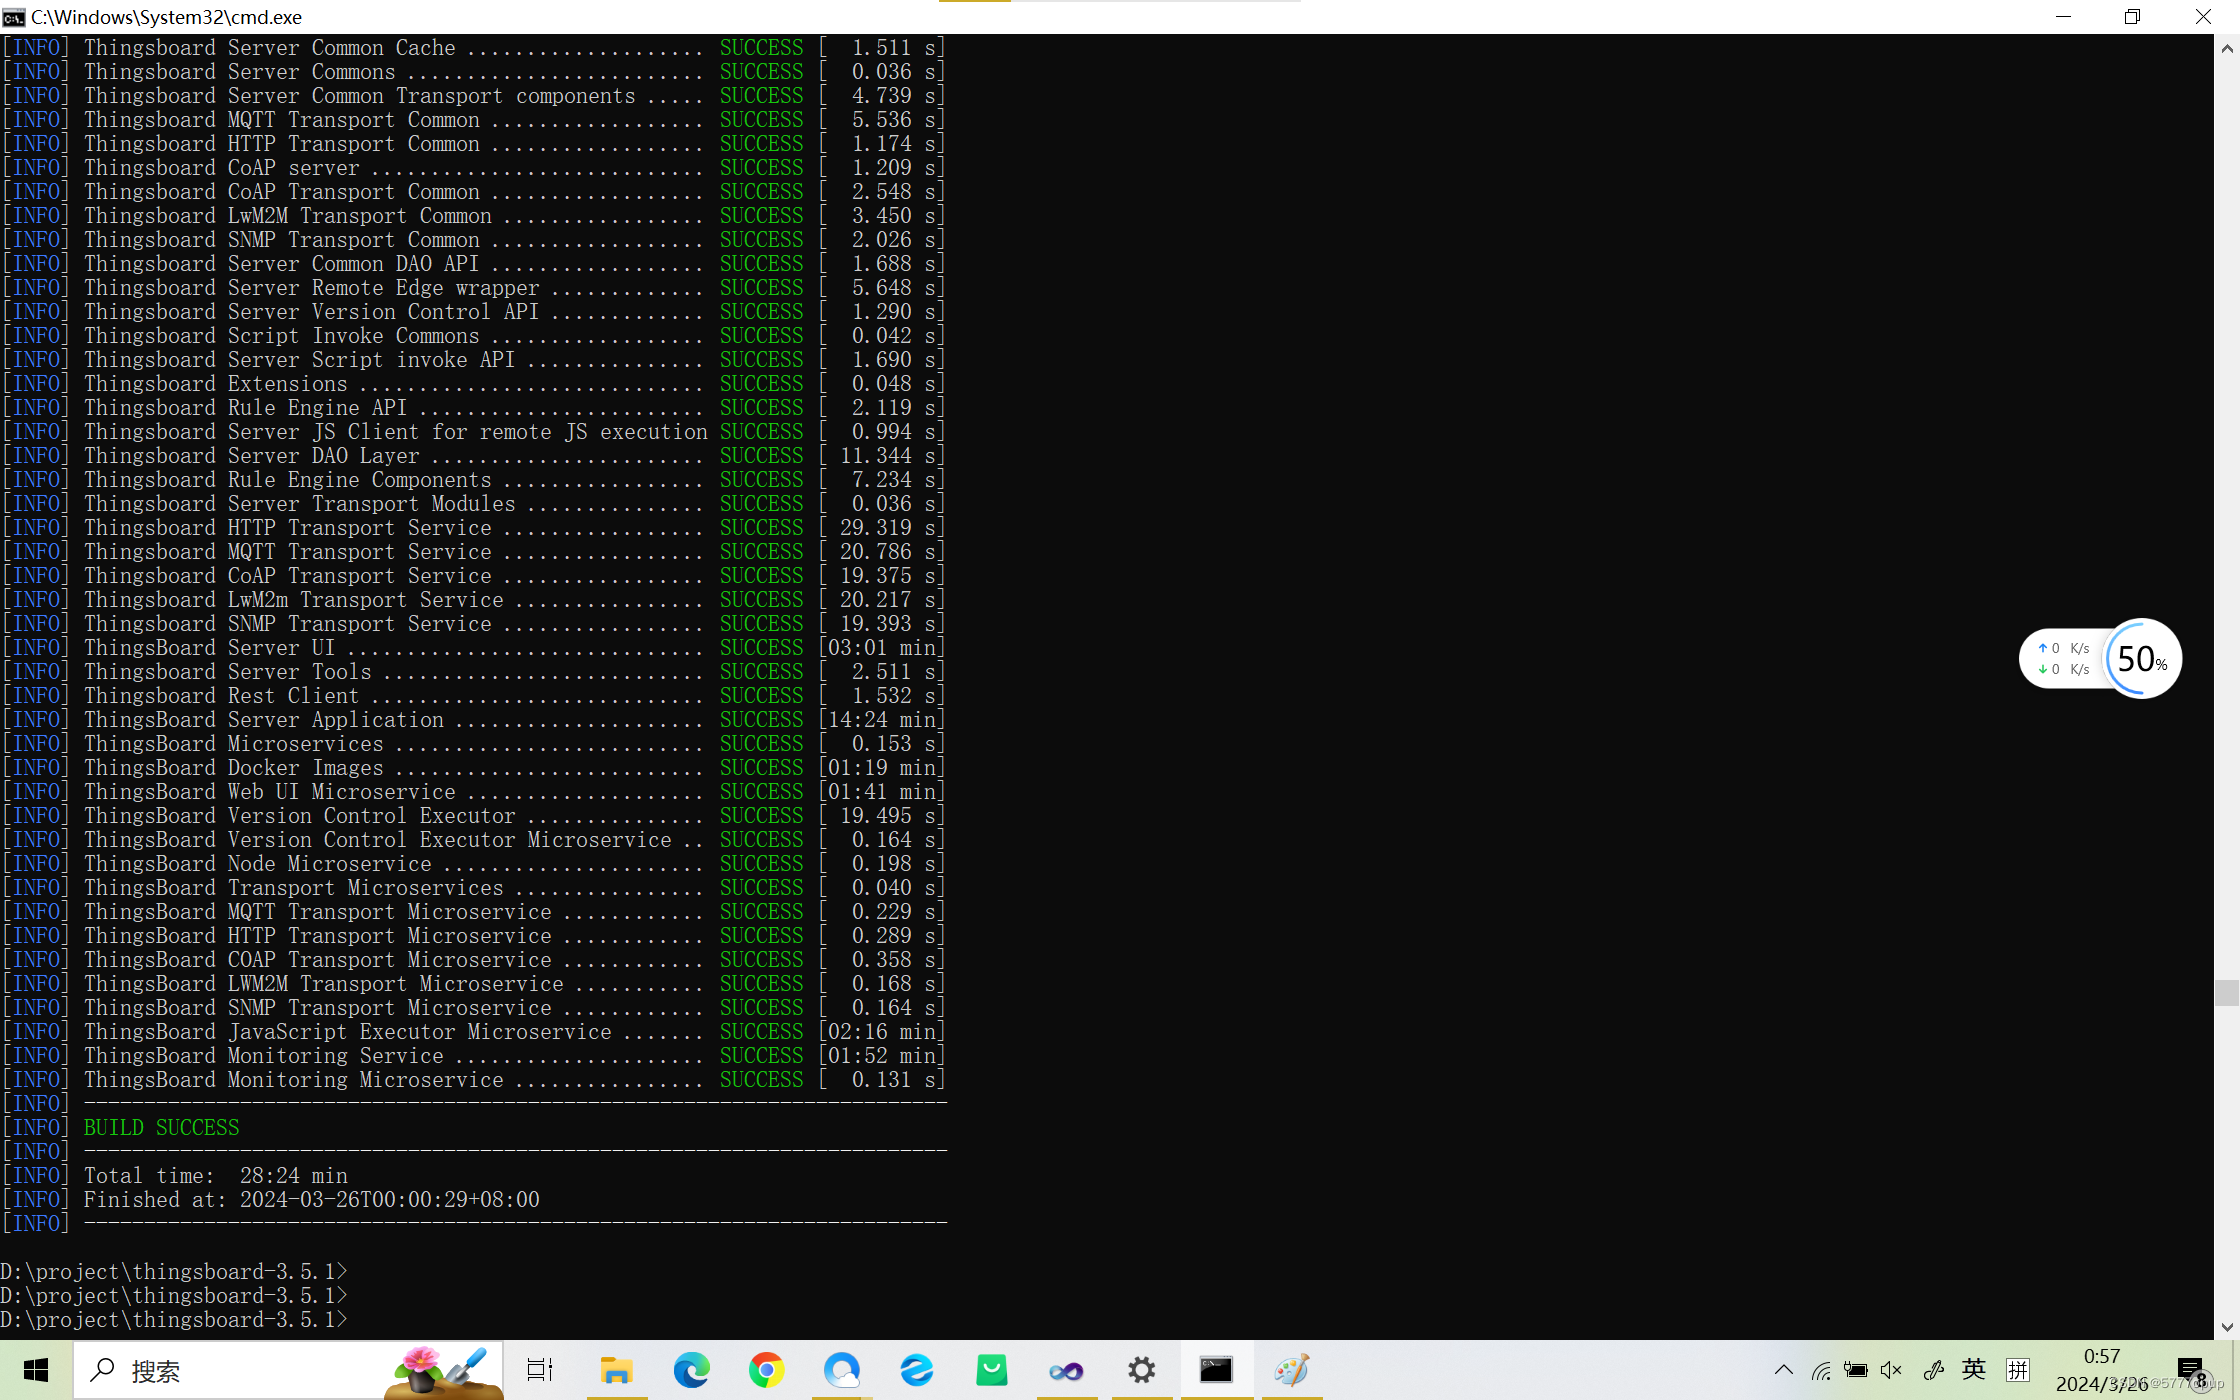The width and height of the screenshot is (2240, 1400).
Task: Click the taskbar search box
Action: (x=288, y=1370)
